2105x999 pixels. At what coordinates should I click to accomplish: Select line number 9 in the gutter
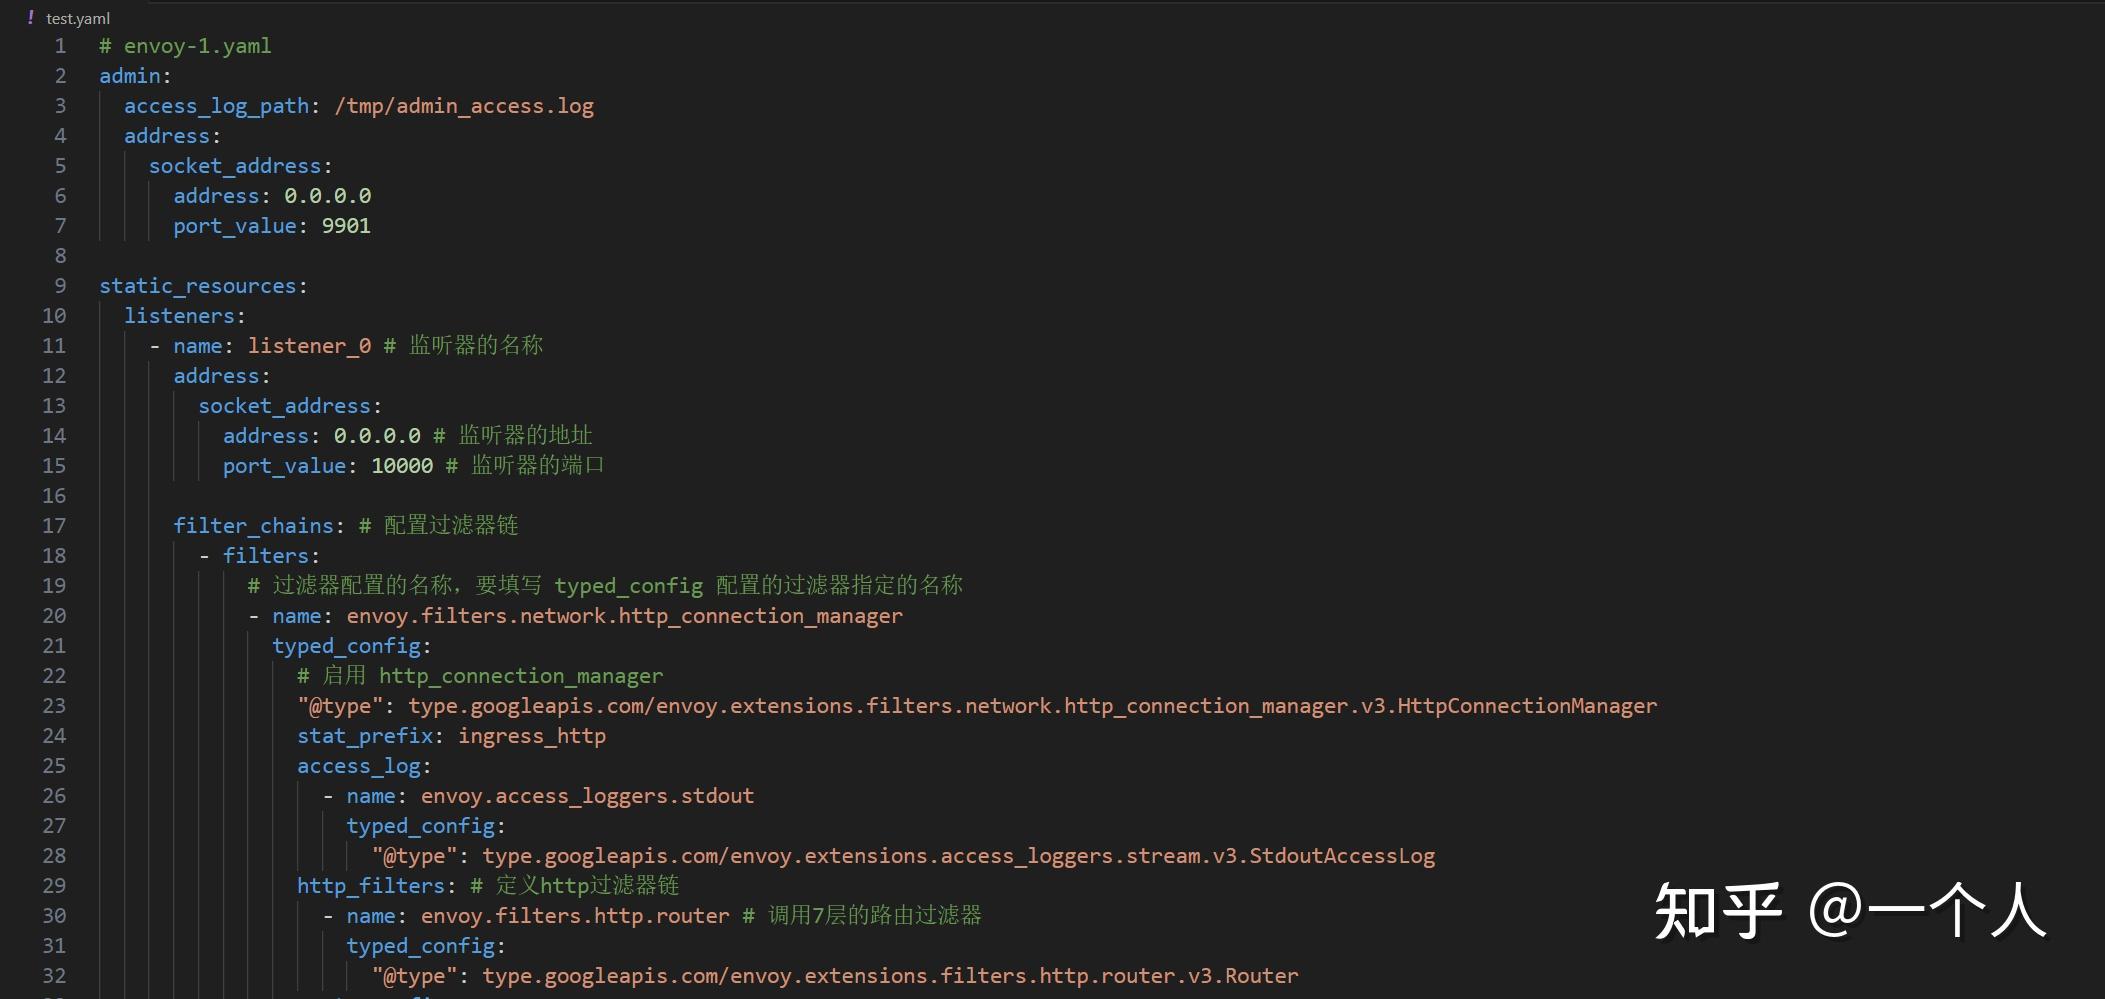(x=60, y=286)
